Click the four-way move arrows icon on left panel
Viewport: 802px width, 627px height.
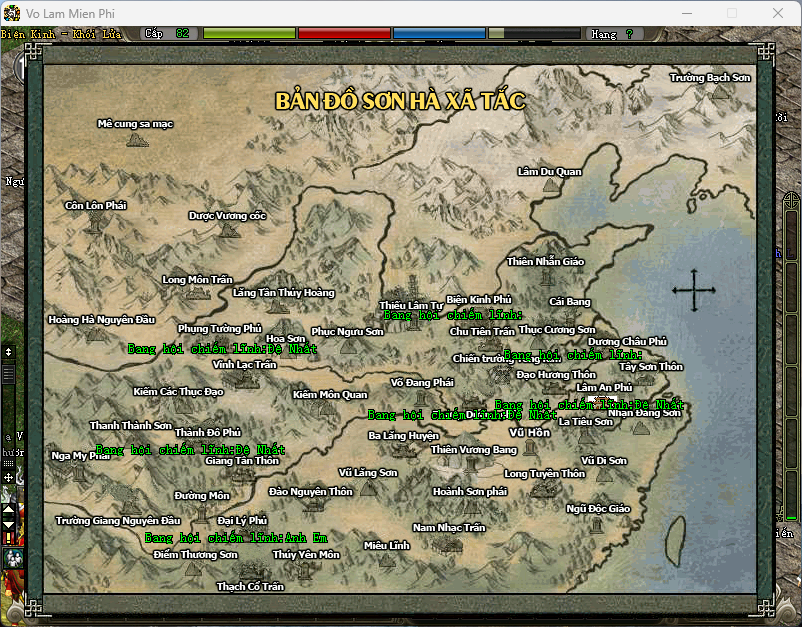pyautogui.click(x=8, y=478)
